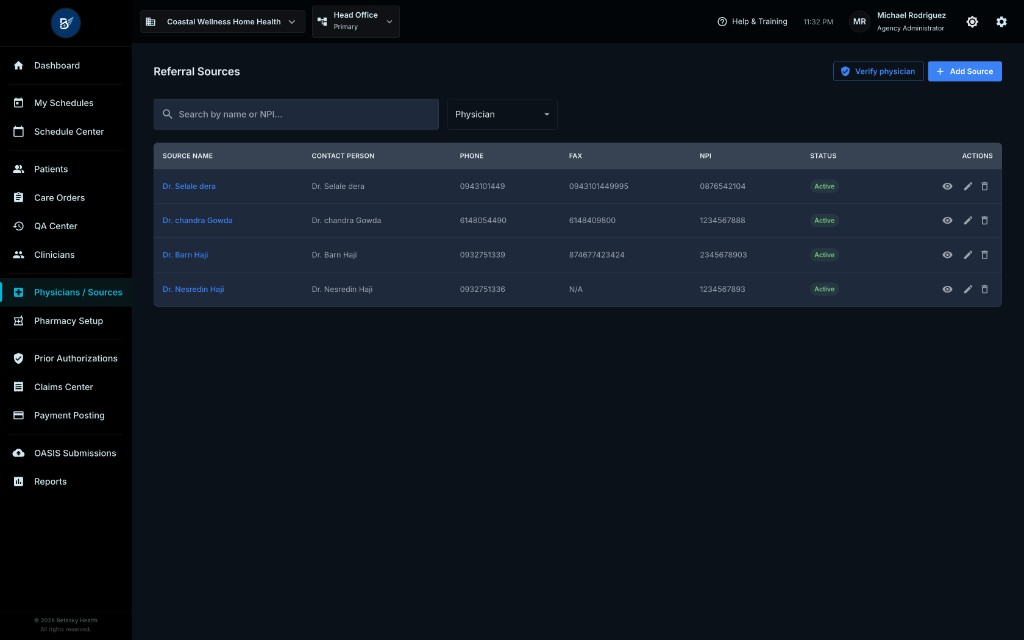Open QA Center
Image resolution: width=1024 pixels, height=640 pixels.
(66, 226)
